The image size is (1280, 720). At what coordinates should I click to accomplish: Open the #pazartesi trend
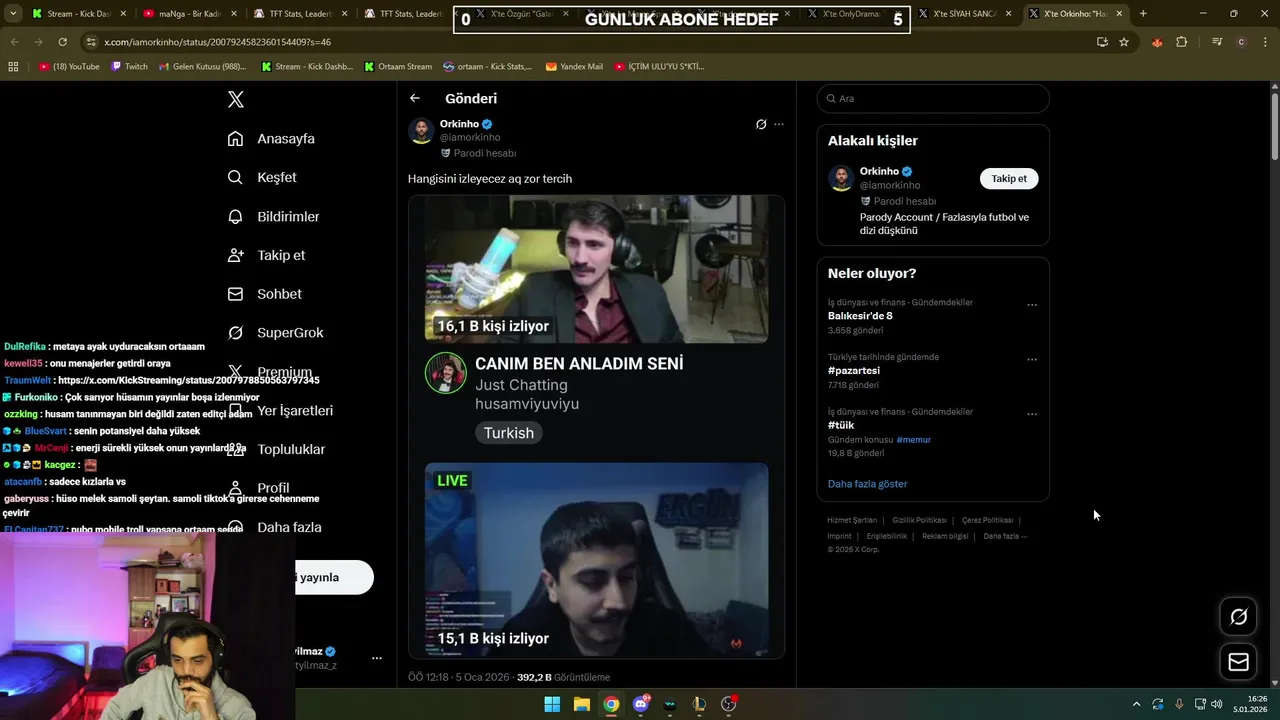click(x=853, y=370)
